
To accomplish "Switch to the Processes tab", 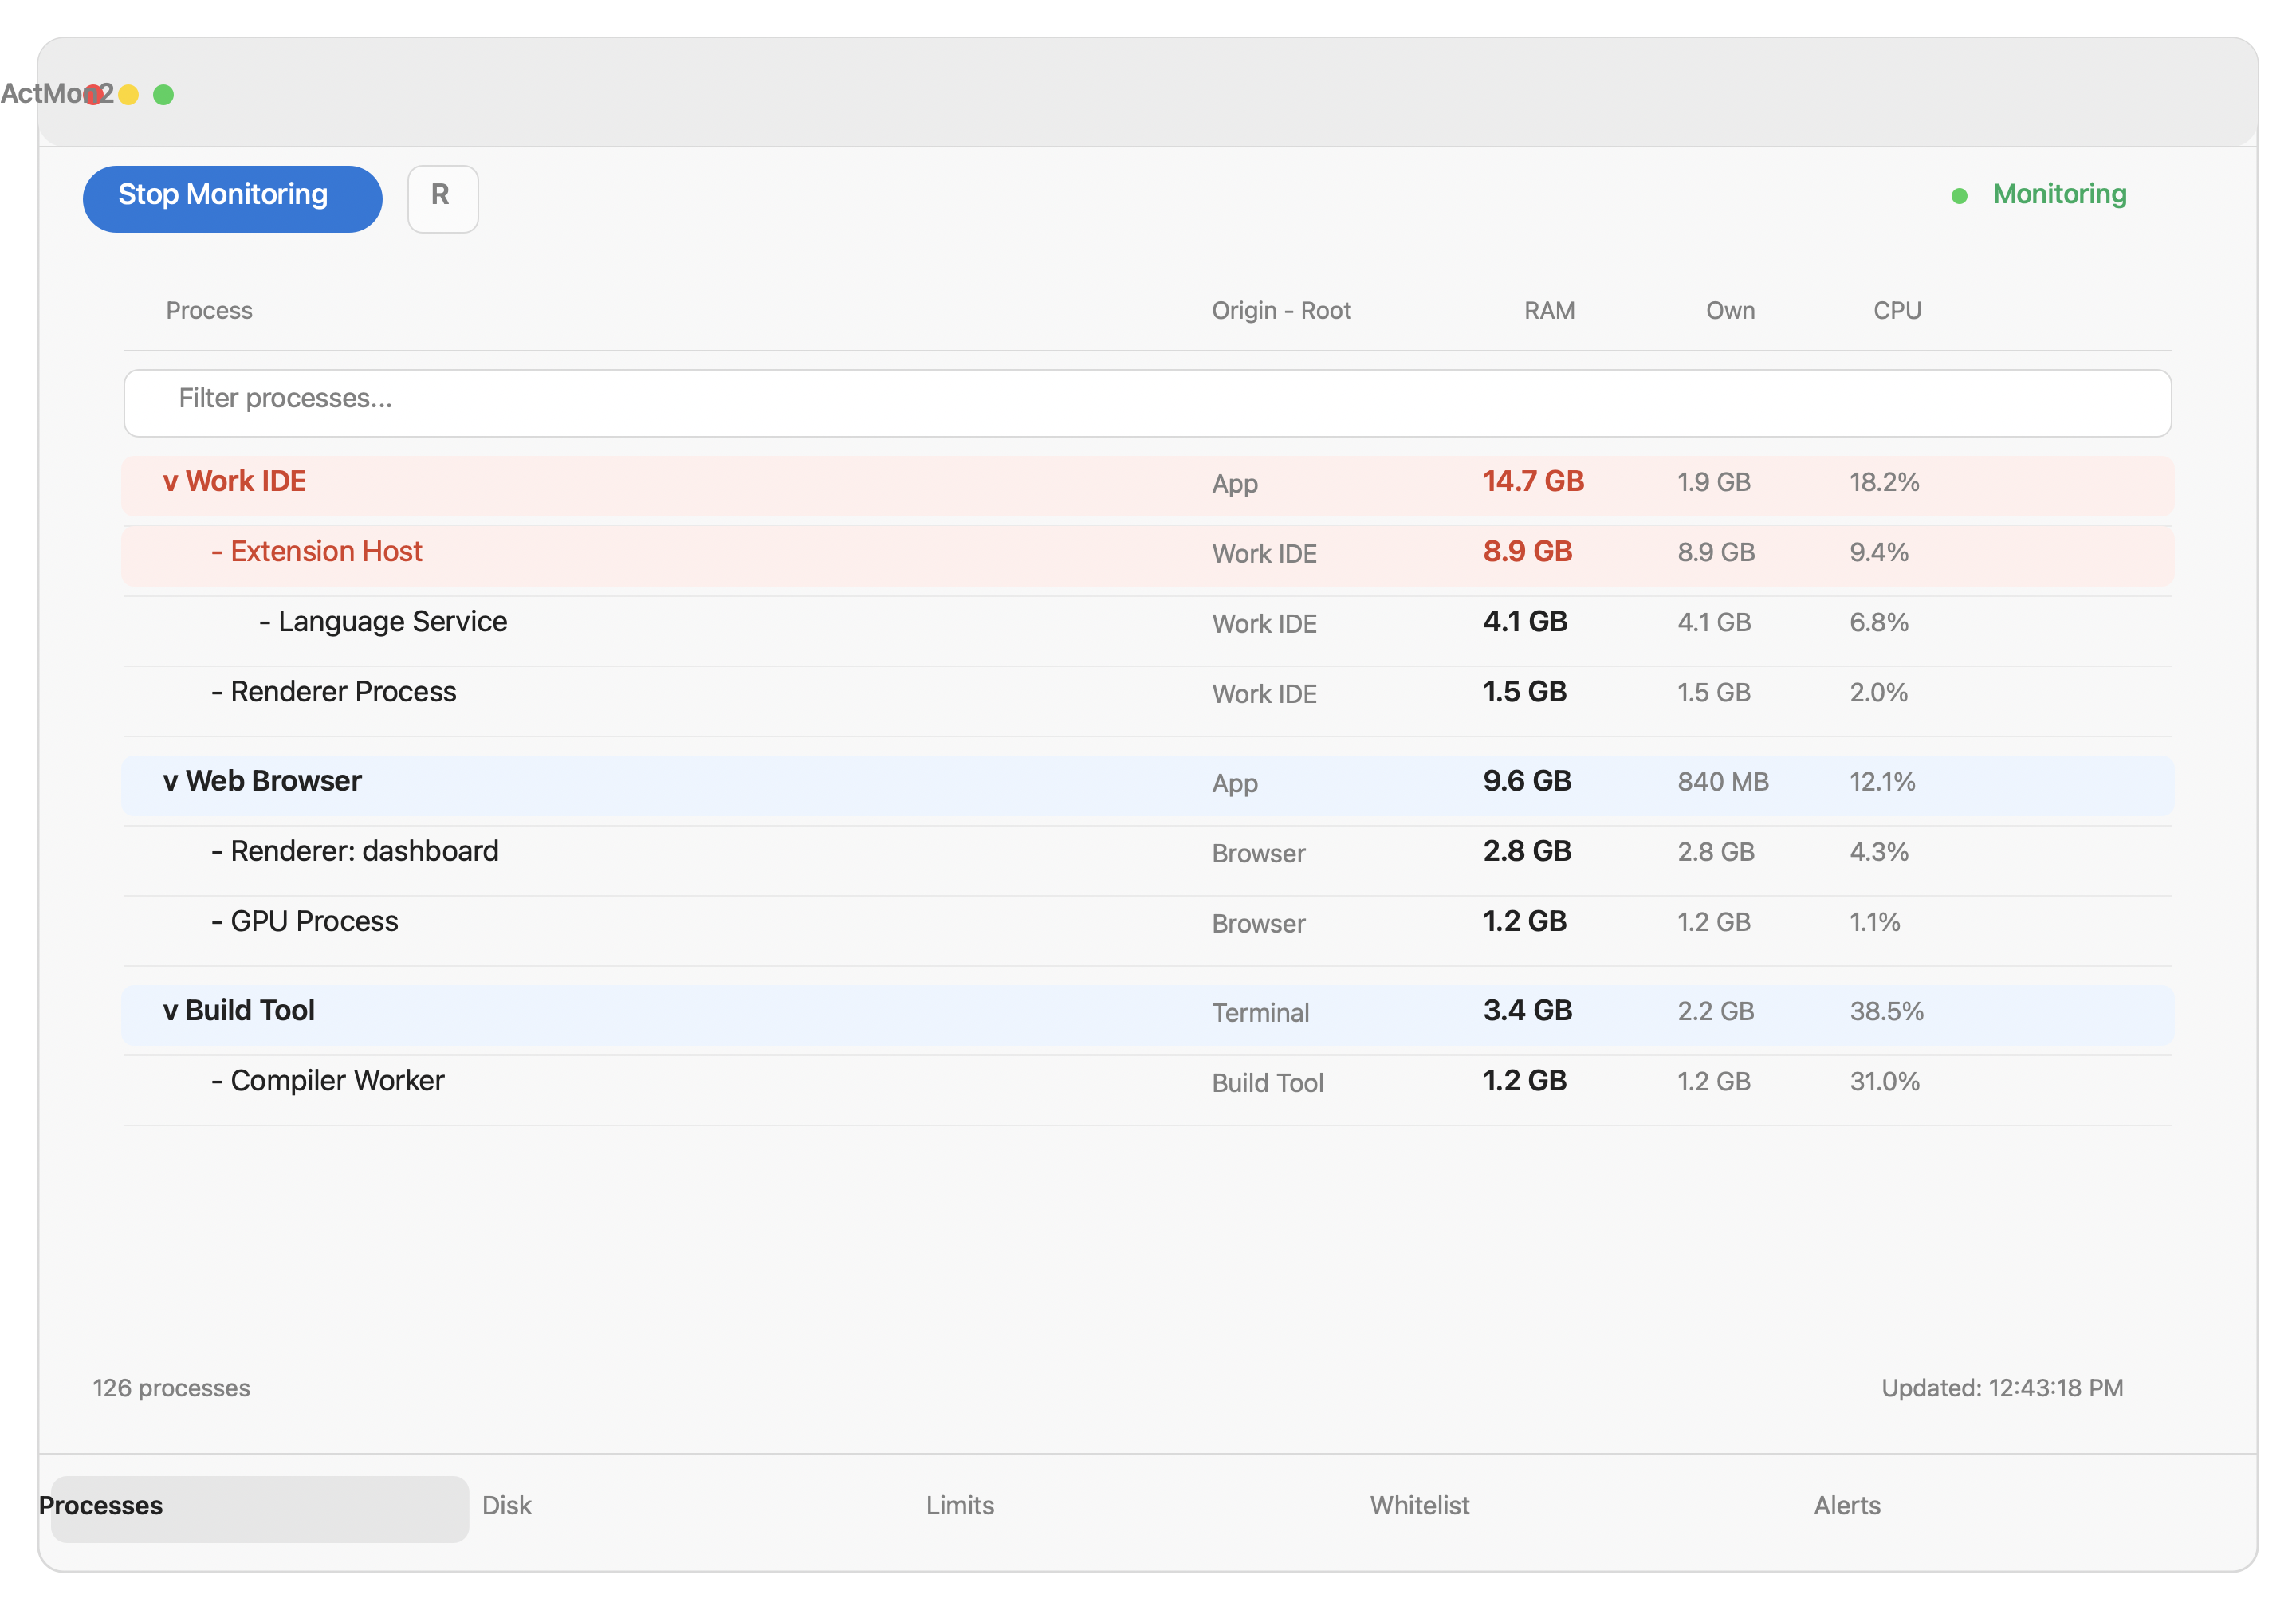I will 259,1508.
